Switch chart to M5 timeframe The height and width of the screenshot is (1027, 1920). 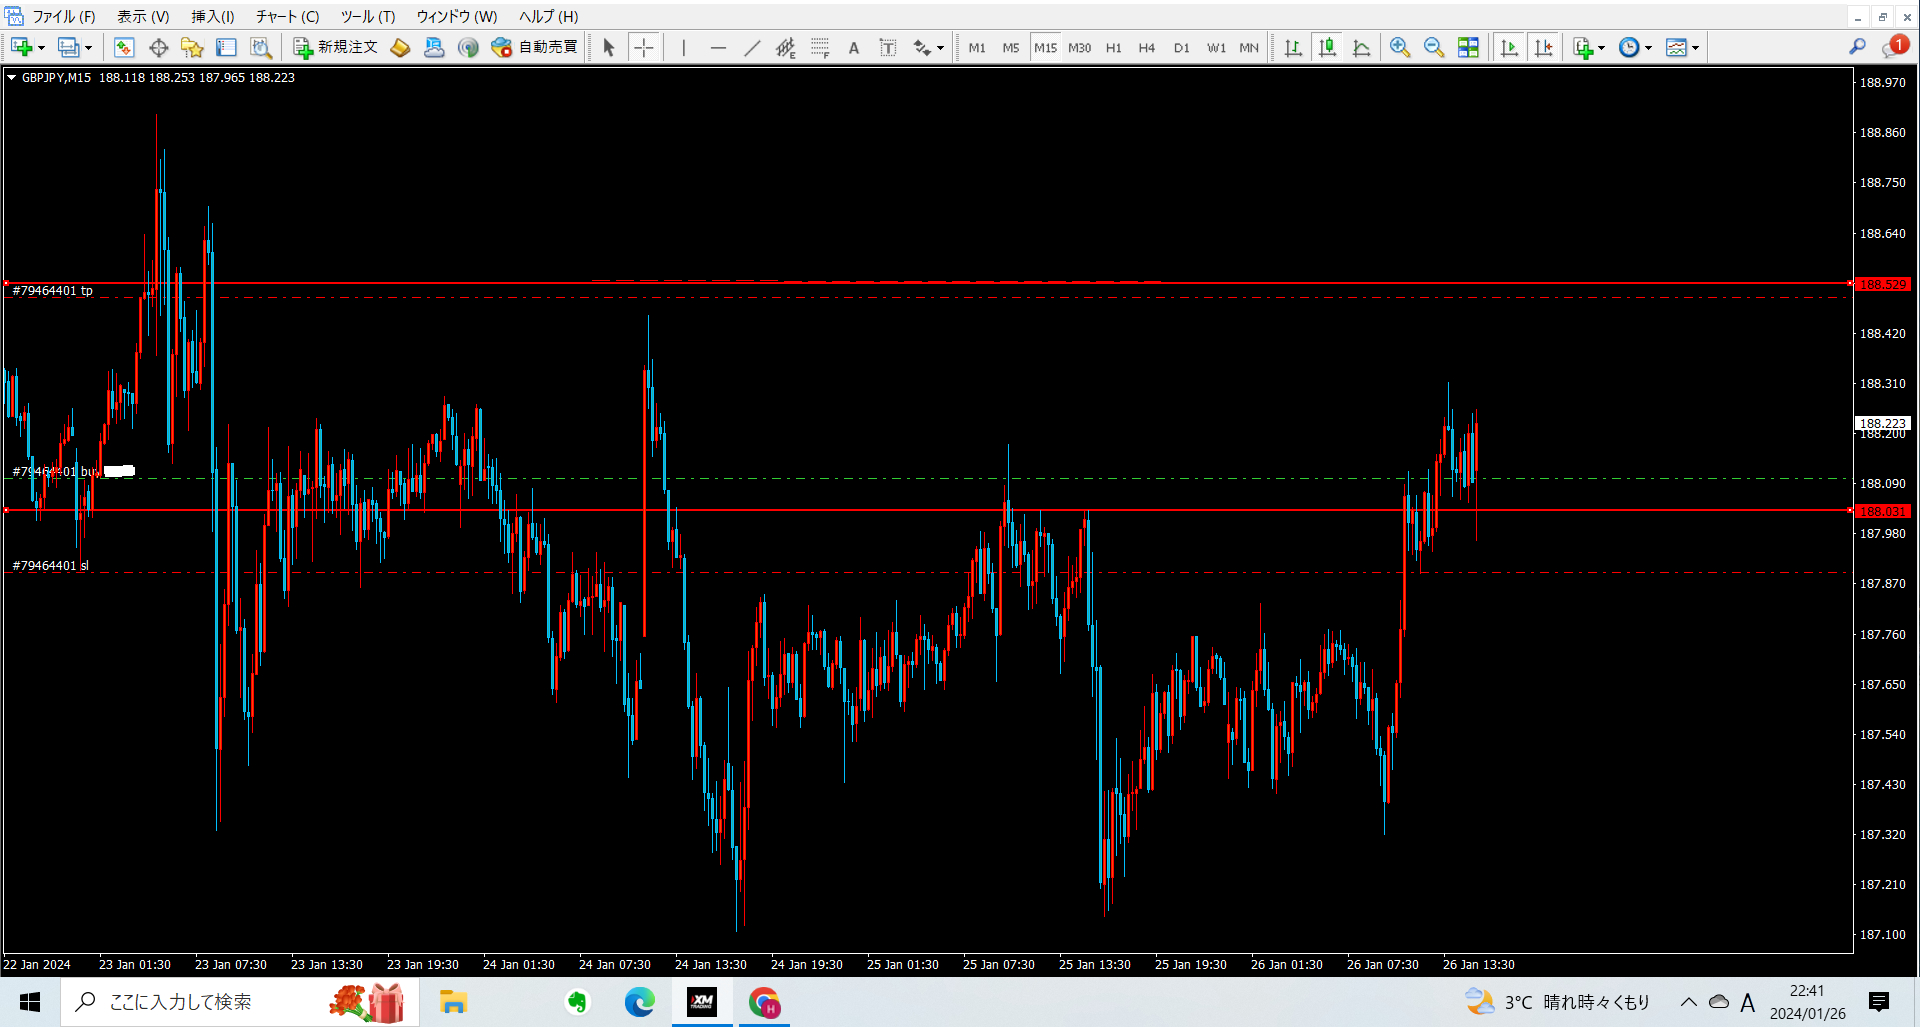pyautogui.click(x=1011, y=47)
